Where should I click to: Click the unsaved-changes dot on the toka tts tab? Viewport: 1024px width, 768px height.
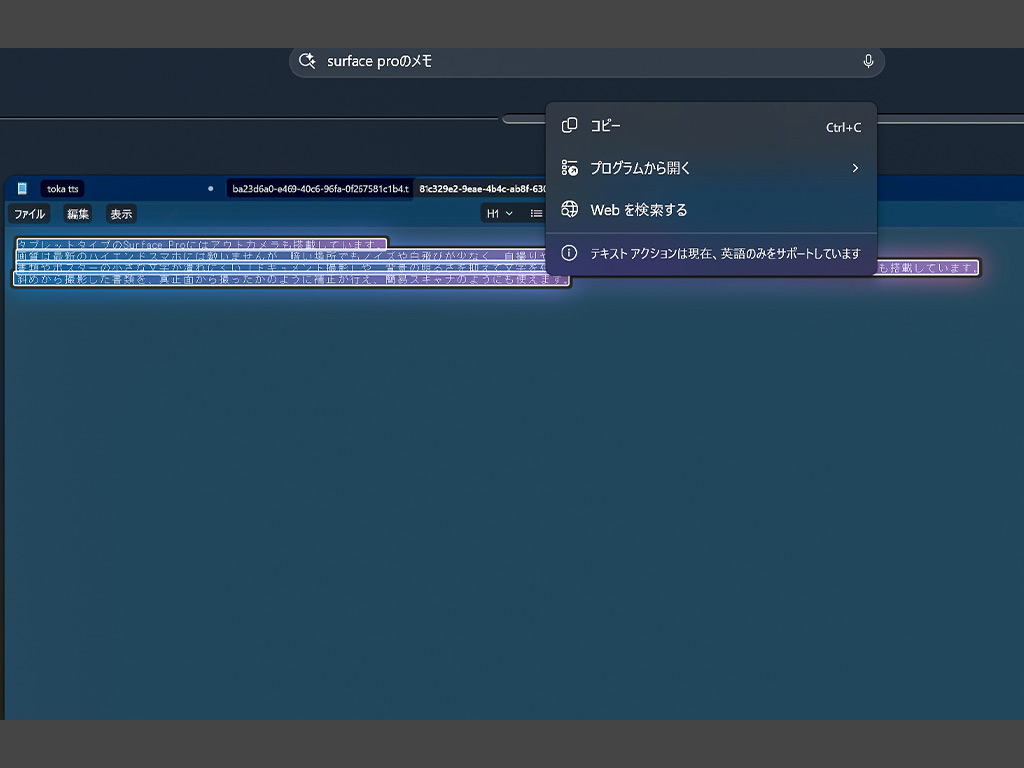[210, 189]
